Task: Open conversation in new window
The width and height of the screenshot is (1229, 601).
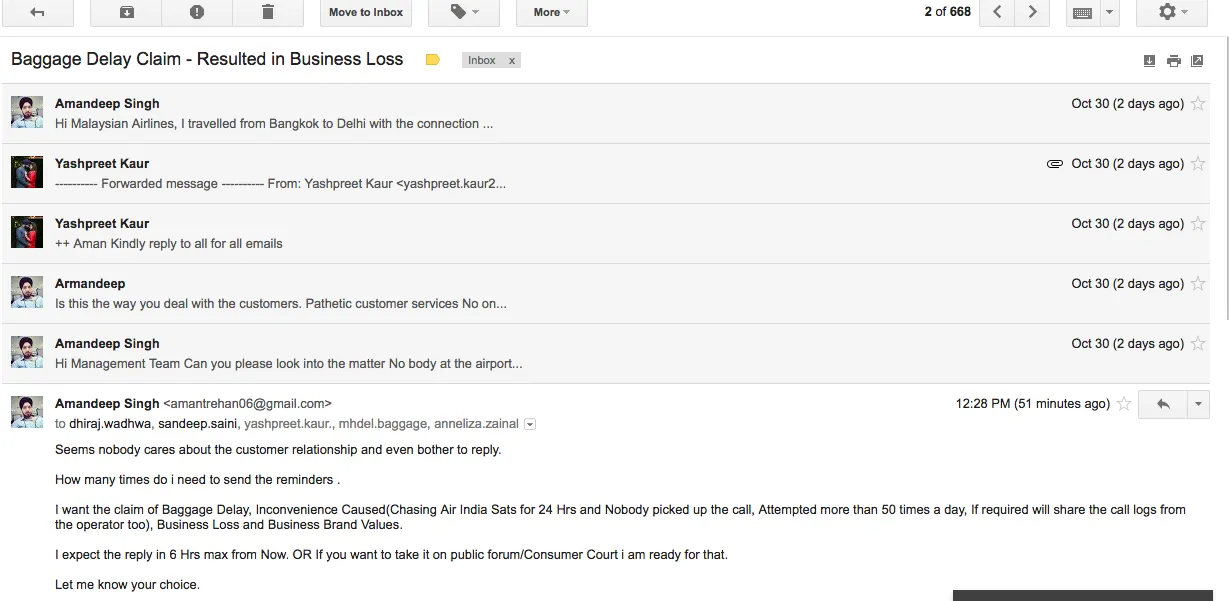Action: pyautogui.click(x=1197, y=61)
